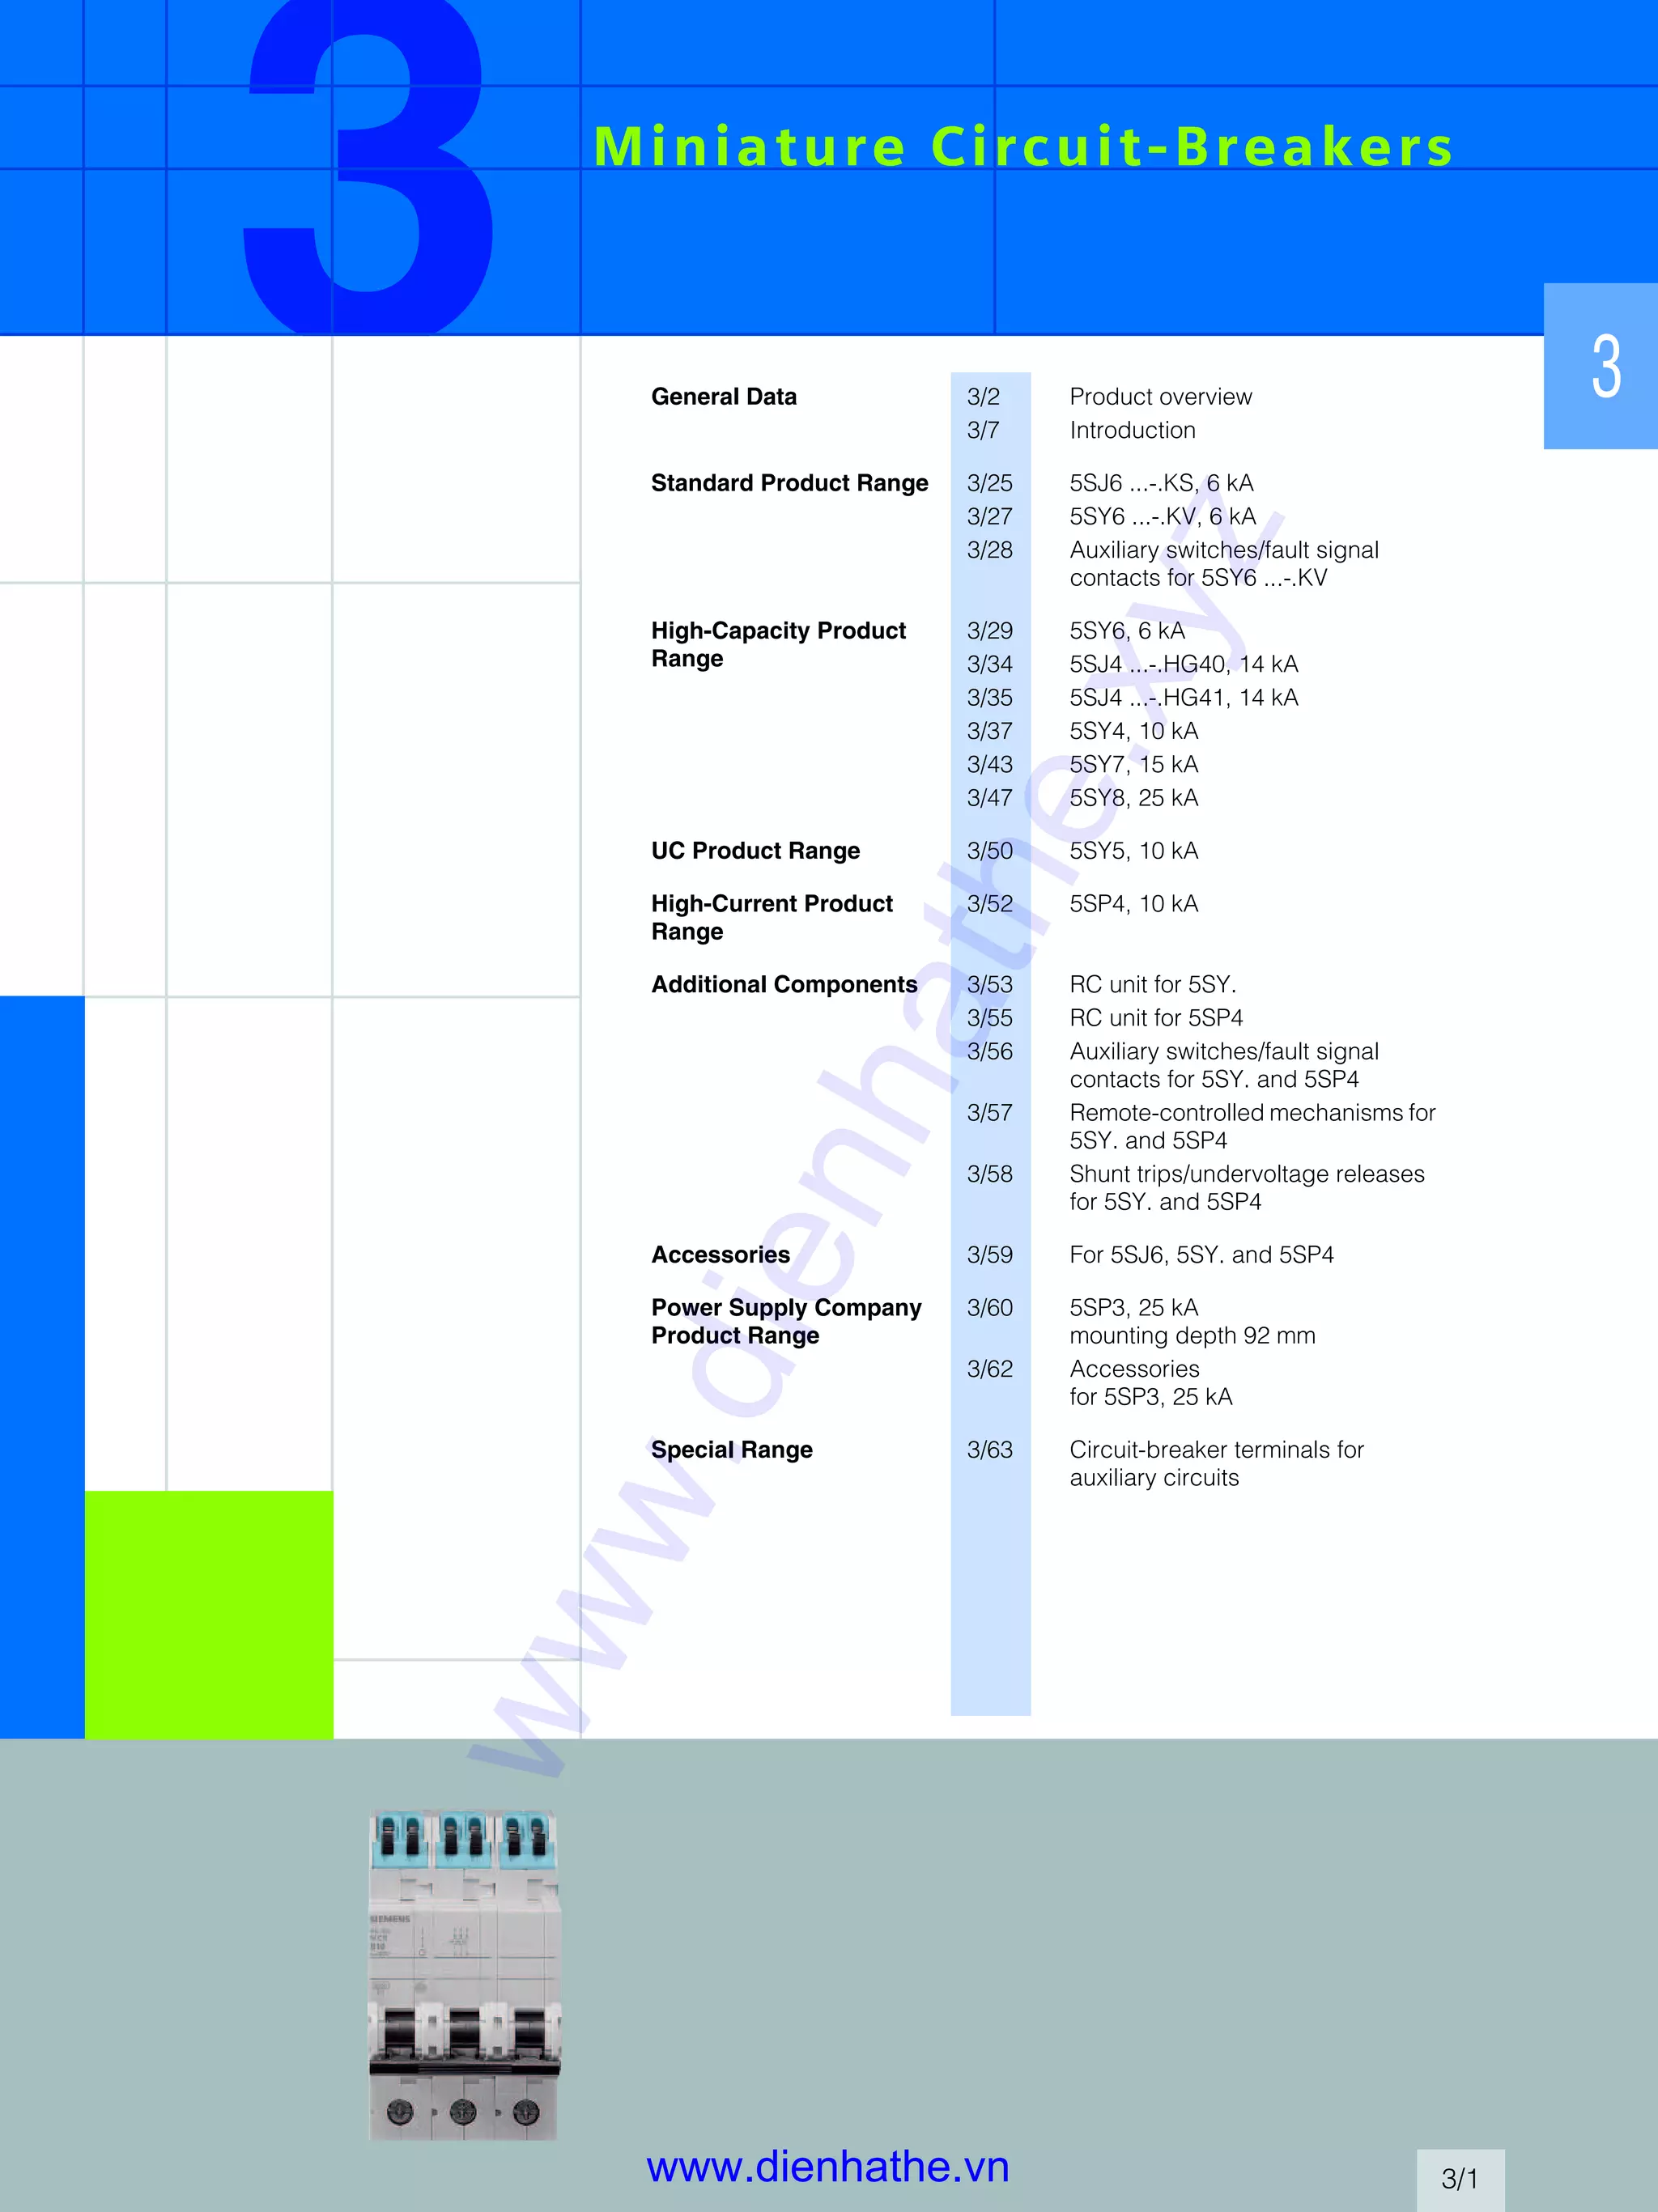Open page 3/27 5SY6 ...-.KV entry

point(1162,517)
